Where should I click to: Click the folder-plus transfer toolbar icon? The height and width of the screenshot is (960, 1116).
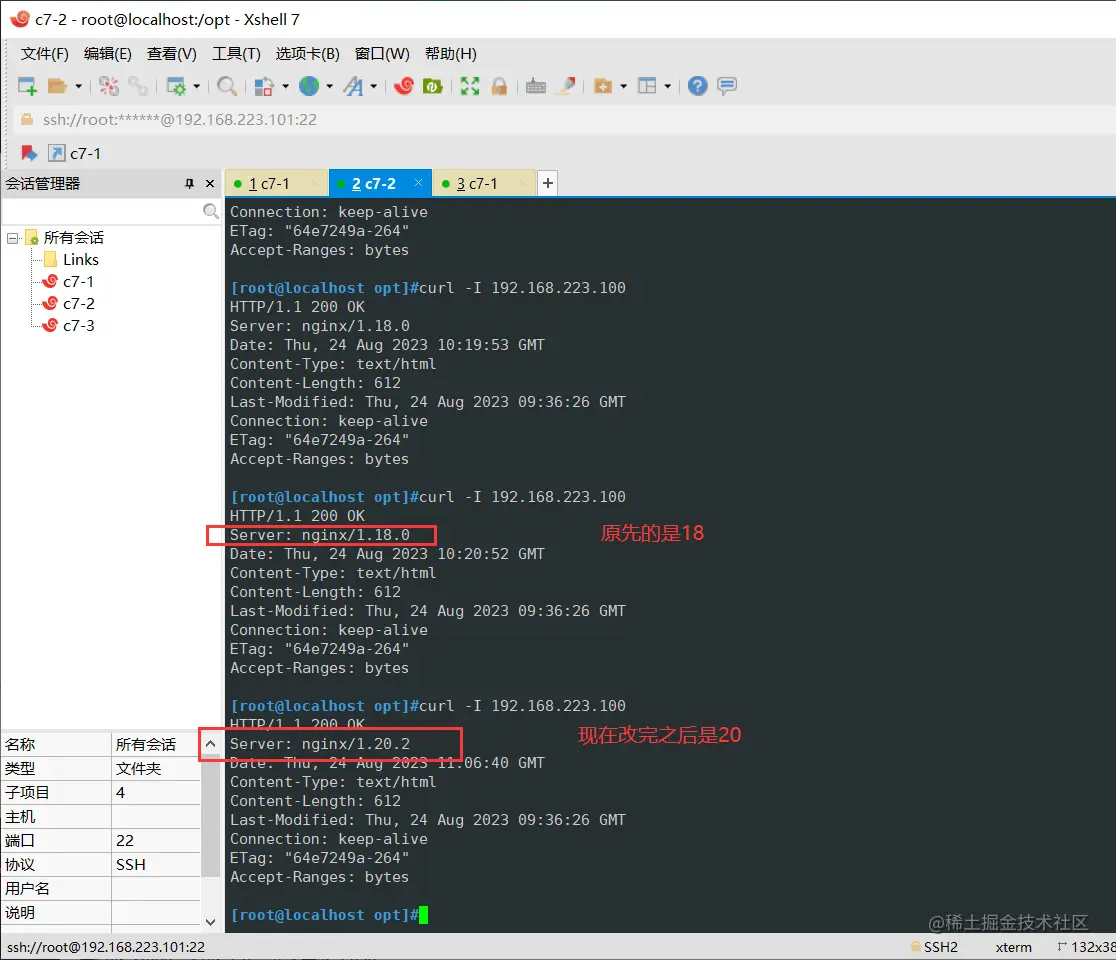(603, 86)
